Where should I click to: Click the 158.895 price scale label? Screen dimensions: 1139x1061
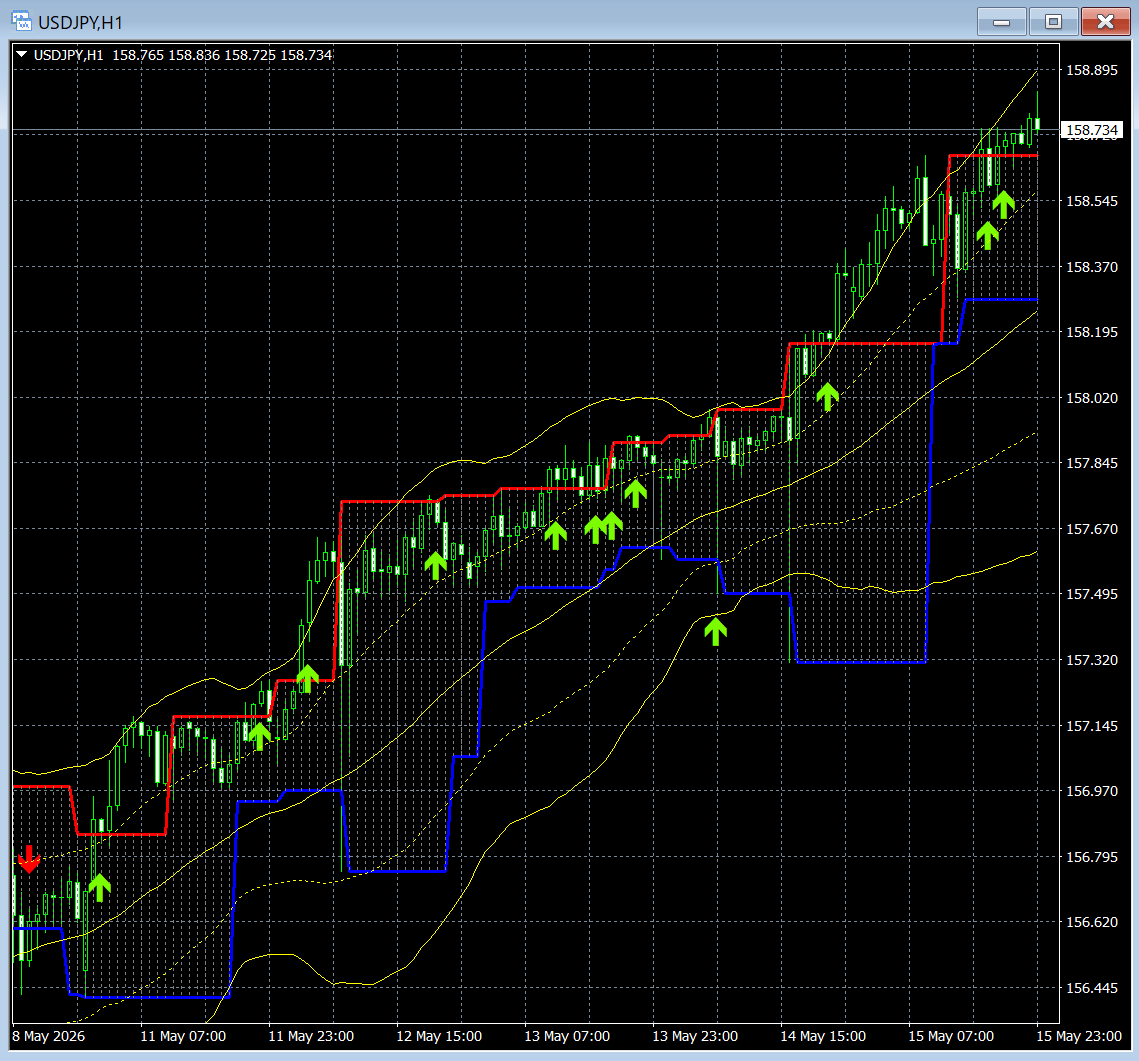click(1092, 70)
